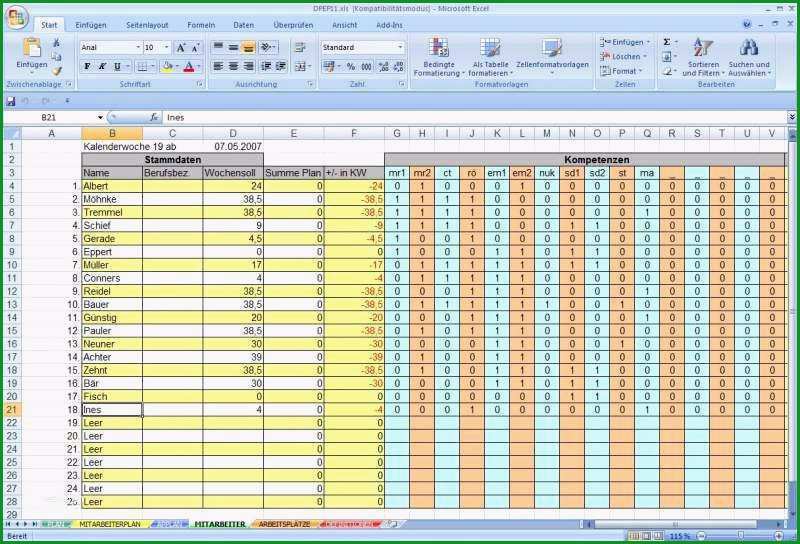Click Einfügen in the Zellen group
Screen dimensions: 800x544
pos(625,42)
